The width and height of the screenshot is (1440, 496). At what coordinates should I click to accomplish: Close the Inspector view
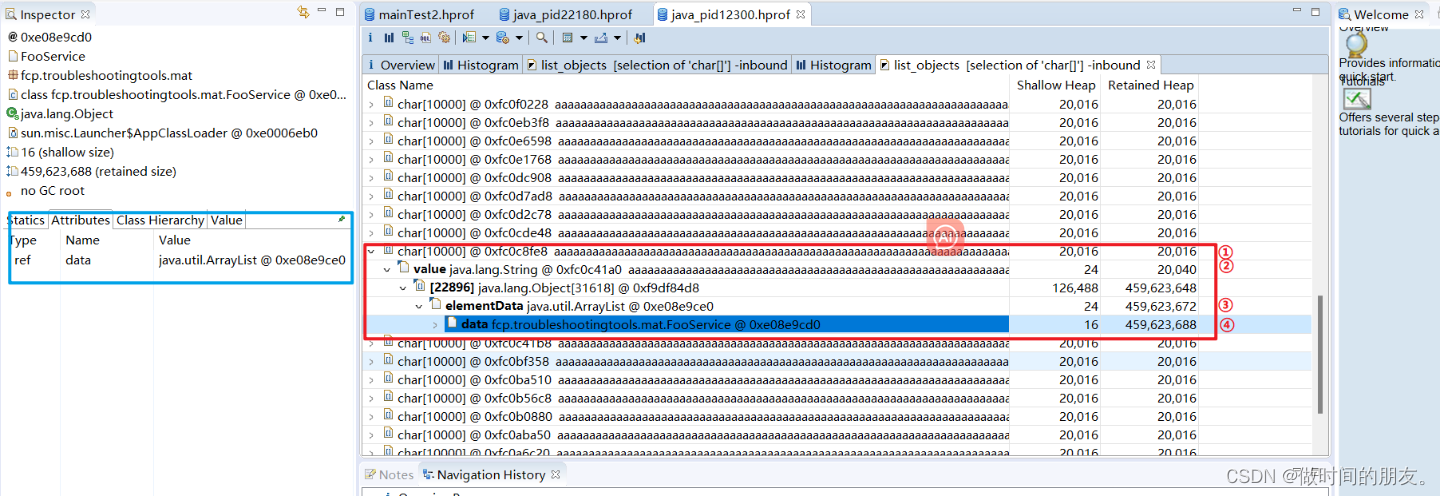(85, 14)
